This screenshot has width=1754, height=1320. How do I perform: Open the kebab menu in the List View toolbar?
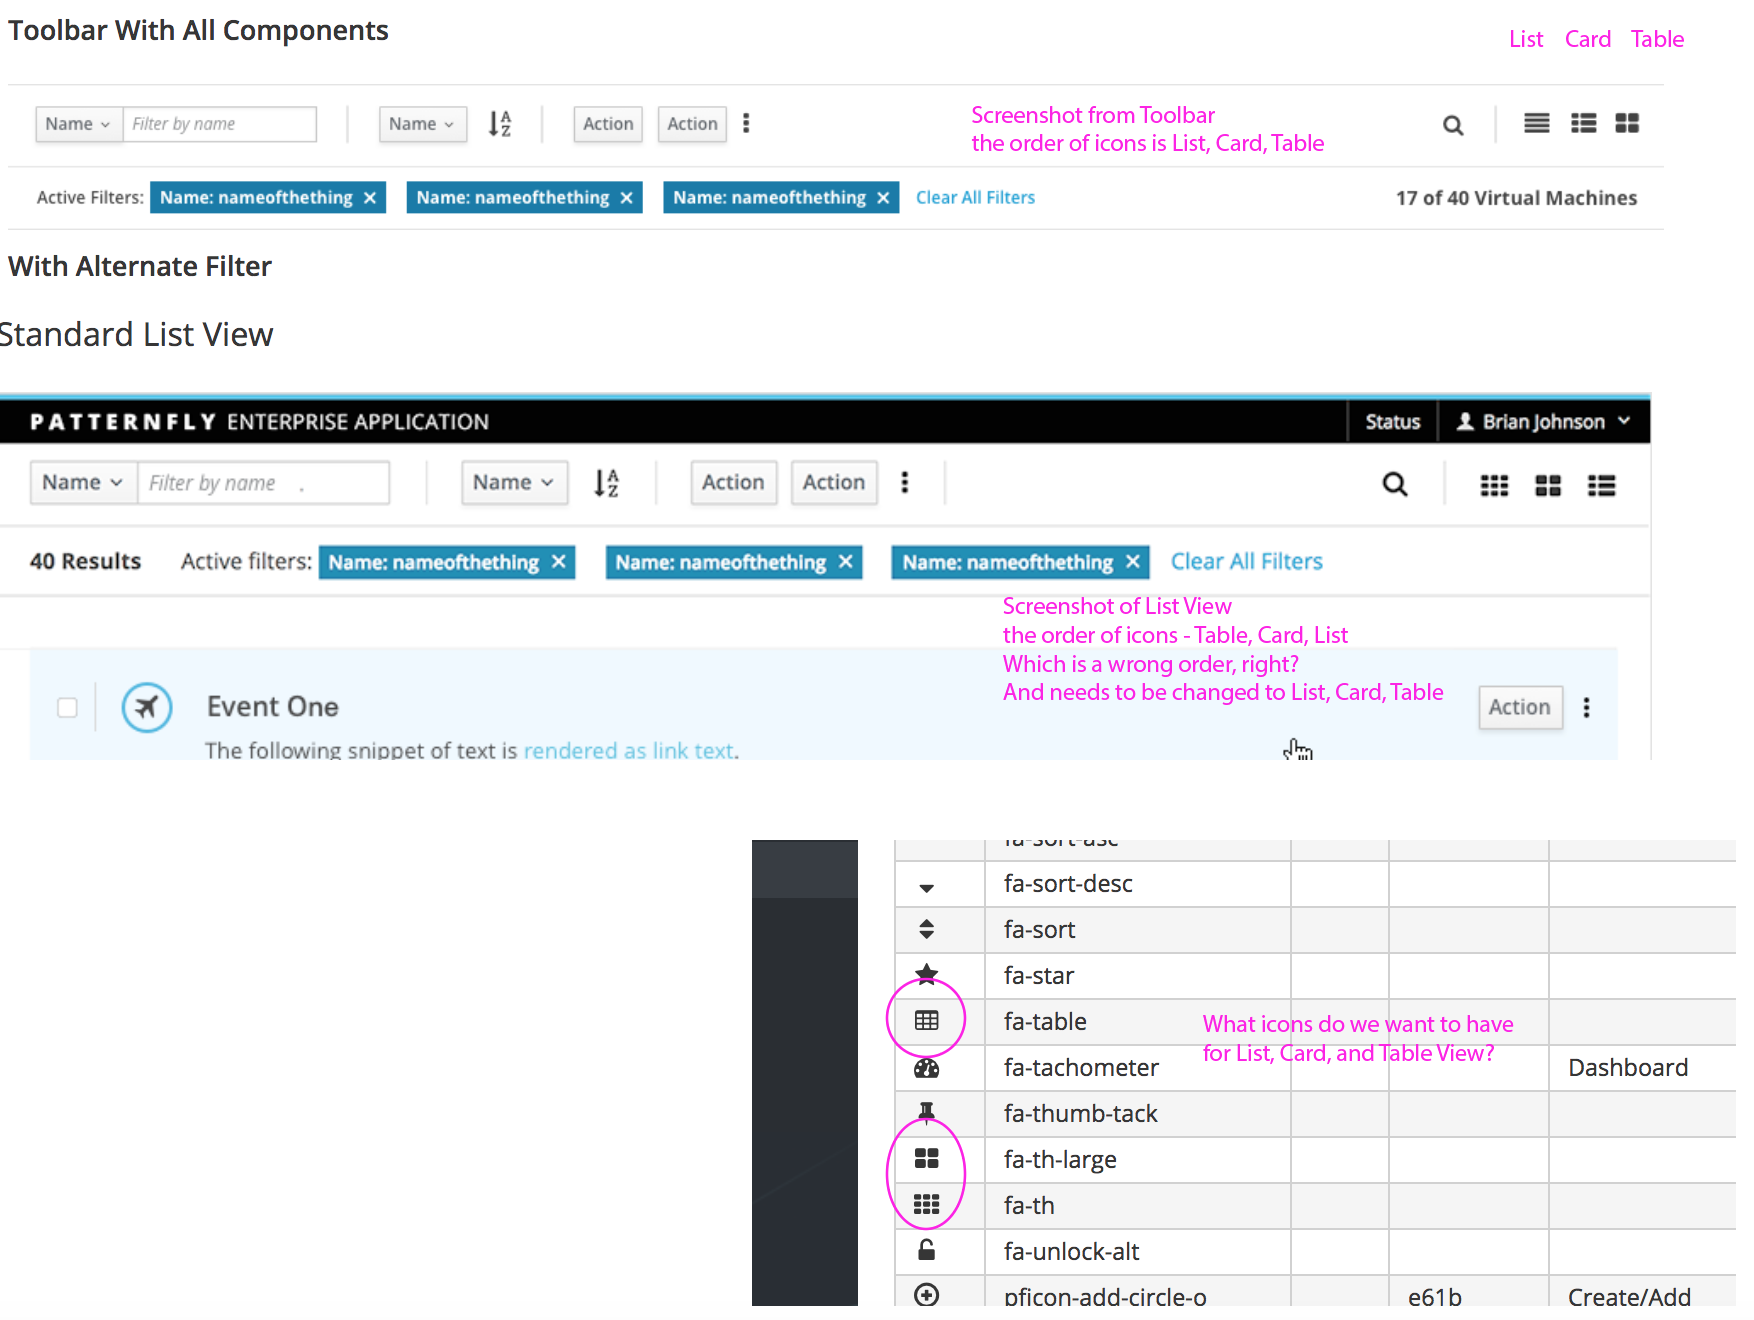click(x=905, y=482)
